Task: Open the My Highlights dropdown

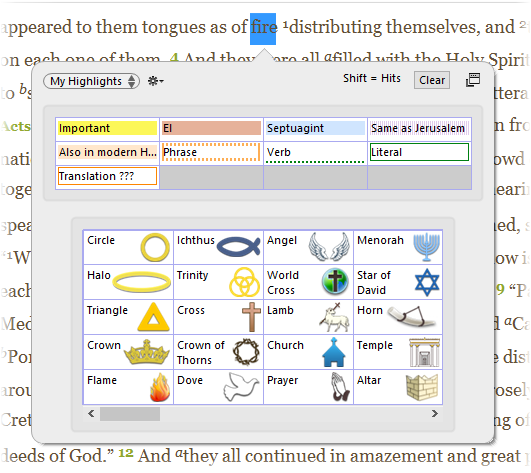Action: [x=91, y=81]
